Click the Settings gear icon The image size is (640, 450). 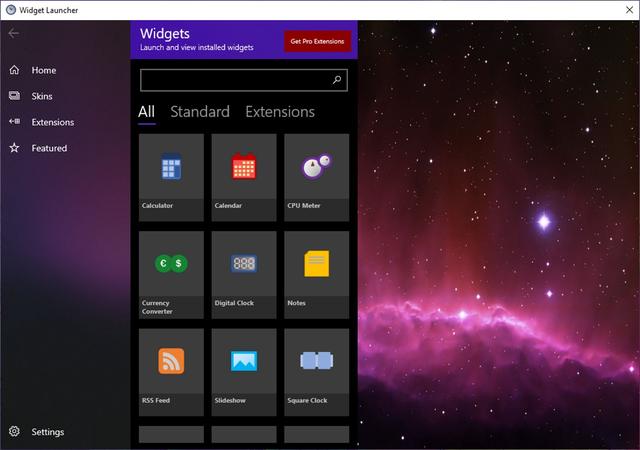[14, 431]
